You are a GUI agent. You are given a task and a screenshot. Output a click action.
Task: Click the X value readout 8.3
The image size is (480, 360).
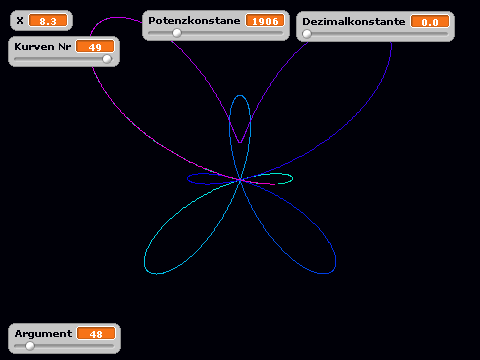point(48,21)
